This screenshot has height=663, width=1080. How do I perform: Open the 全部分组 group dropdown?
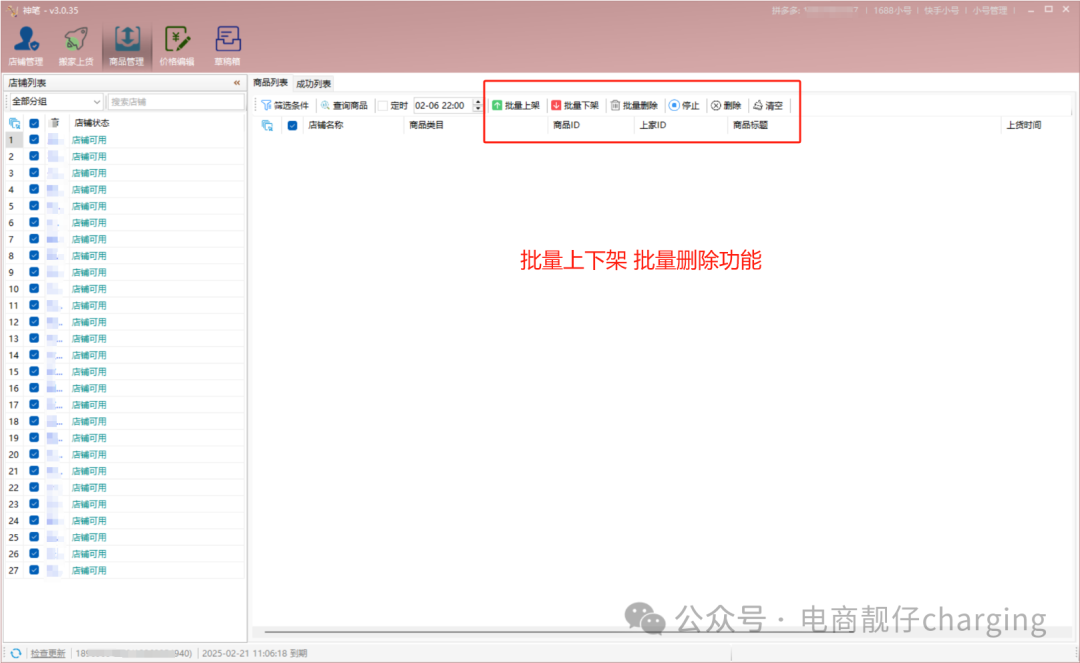tap(55, 101)
